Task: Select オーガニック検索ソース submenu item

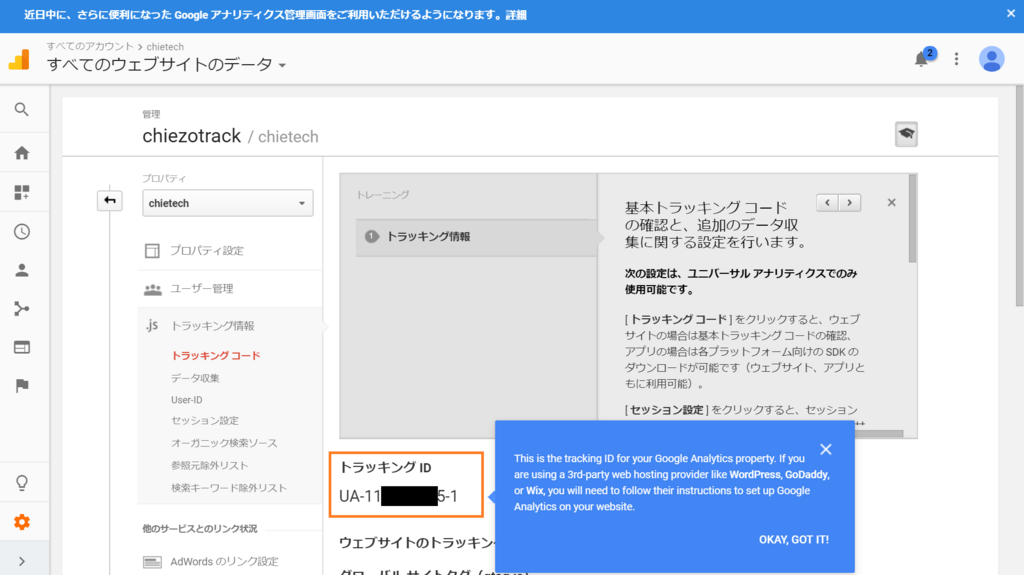Action: point(224,442)
